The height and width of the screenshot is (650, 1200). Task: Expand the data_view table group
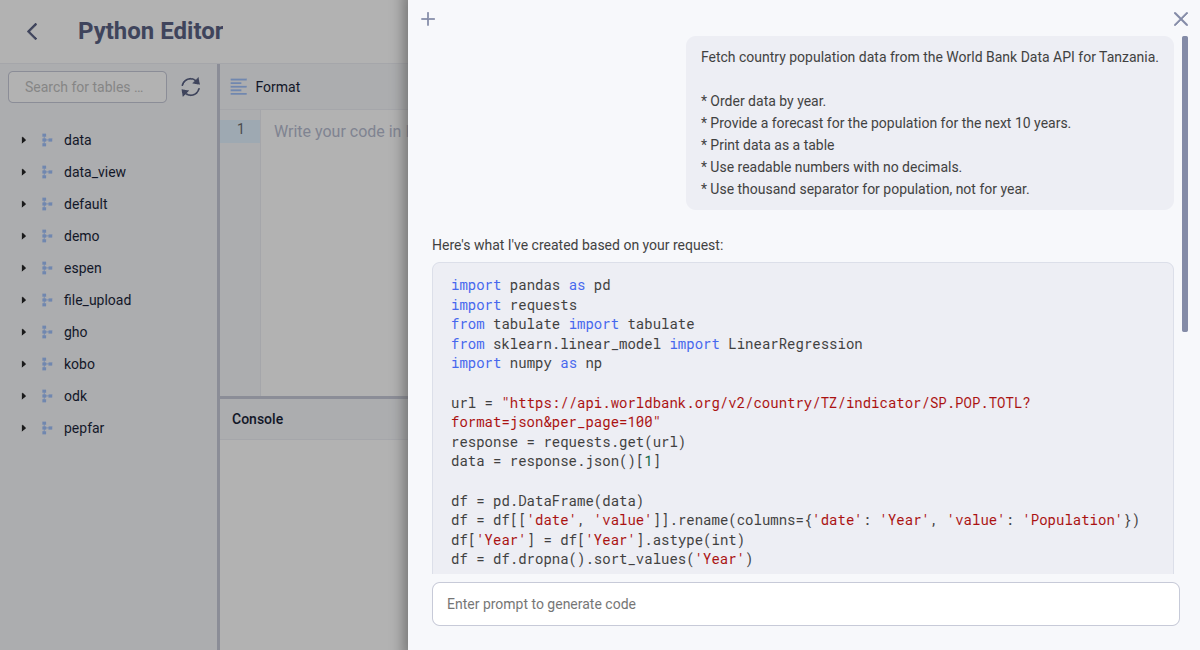pyautogui.click(x=23, y=172)
